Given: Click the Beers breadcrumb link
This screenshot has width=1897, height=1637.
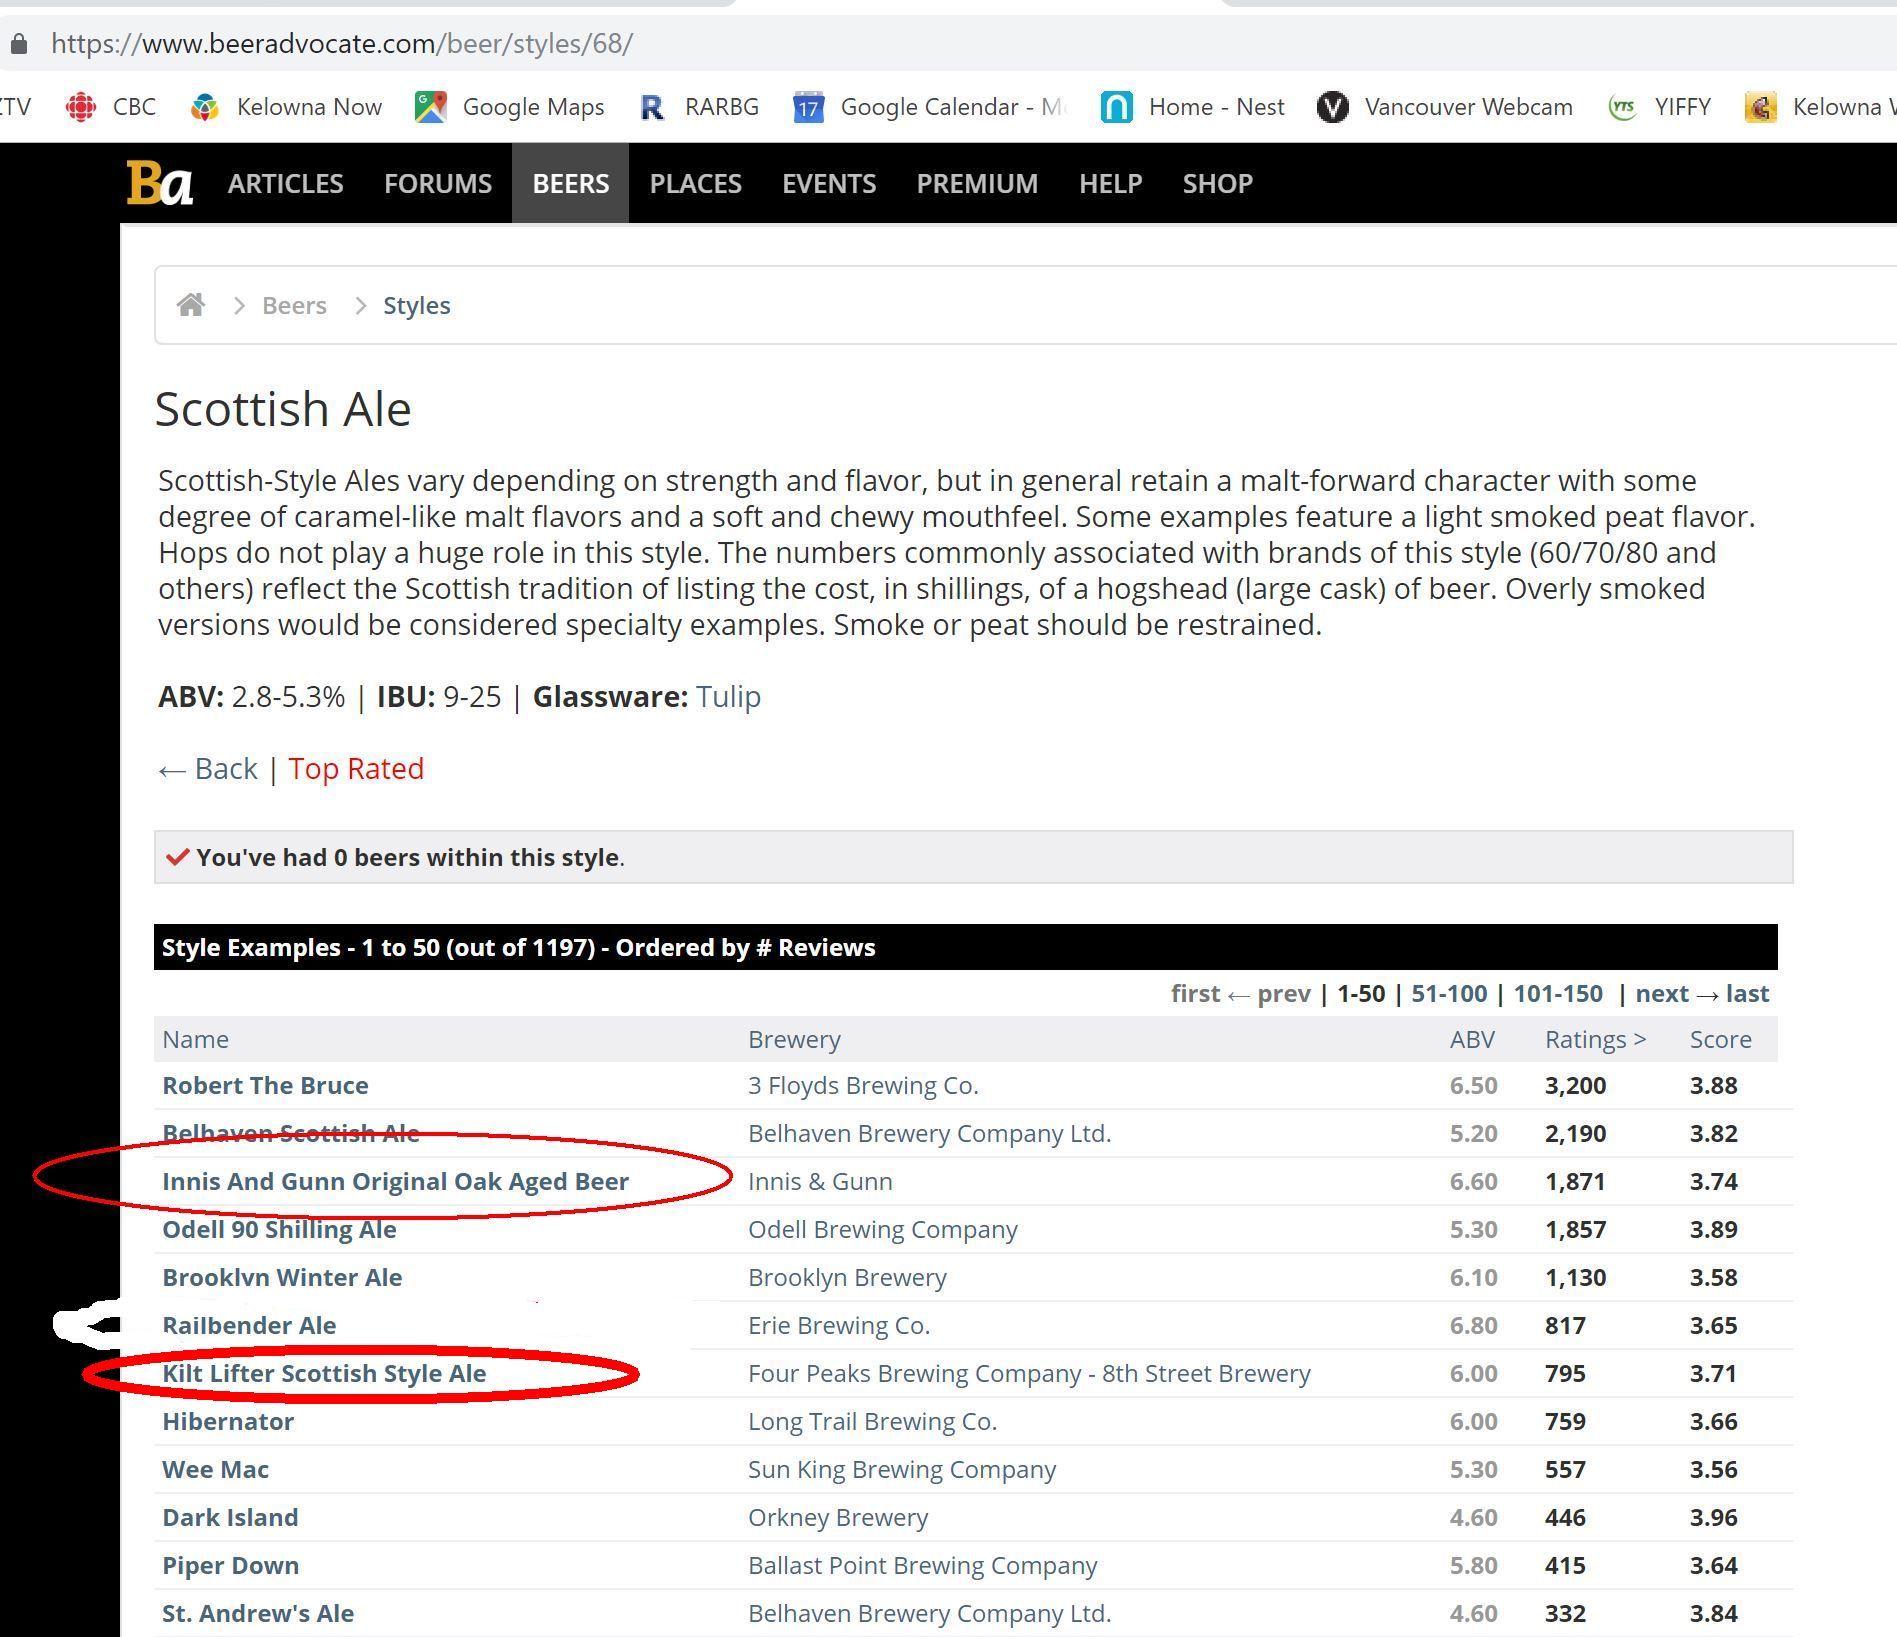Looking at the screenshot, I should 294,305.
